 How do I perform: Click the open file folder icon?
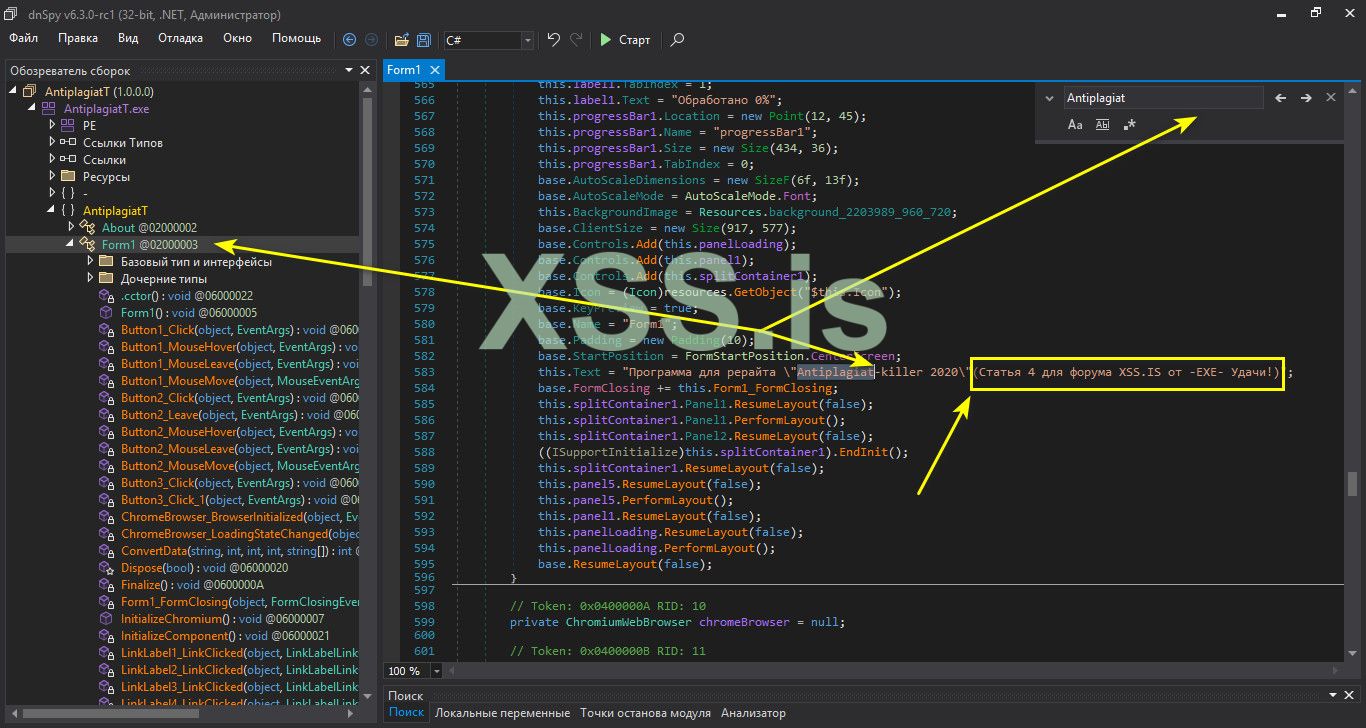point(401,40)
